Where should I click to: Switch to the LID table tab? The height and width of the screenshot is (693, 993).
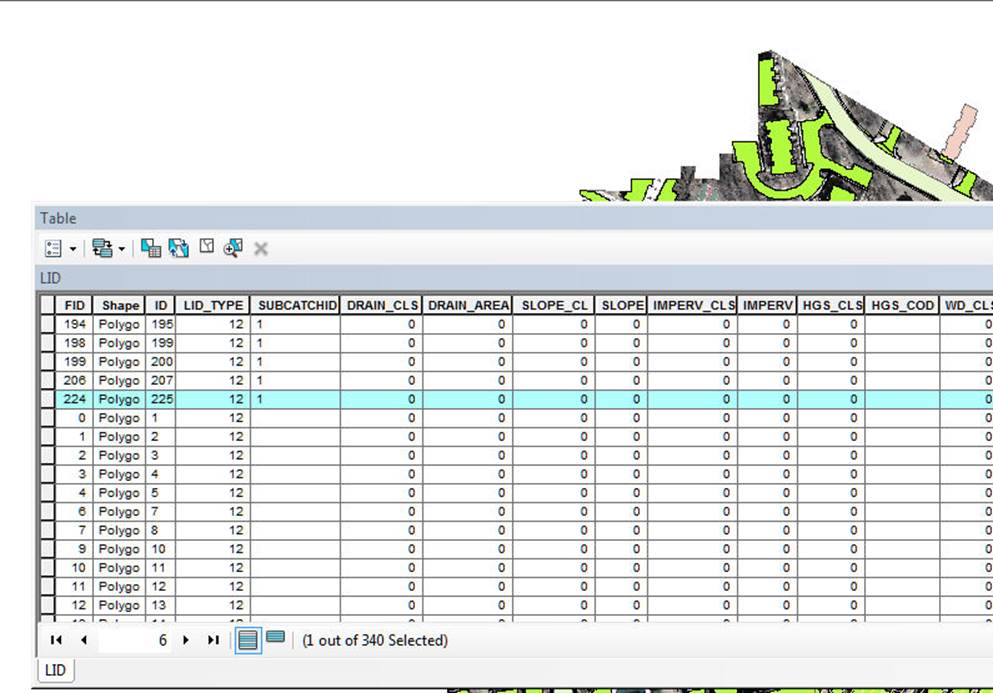(x=54, y=671)
